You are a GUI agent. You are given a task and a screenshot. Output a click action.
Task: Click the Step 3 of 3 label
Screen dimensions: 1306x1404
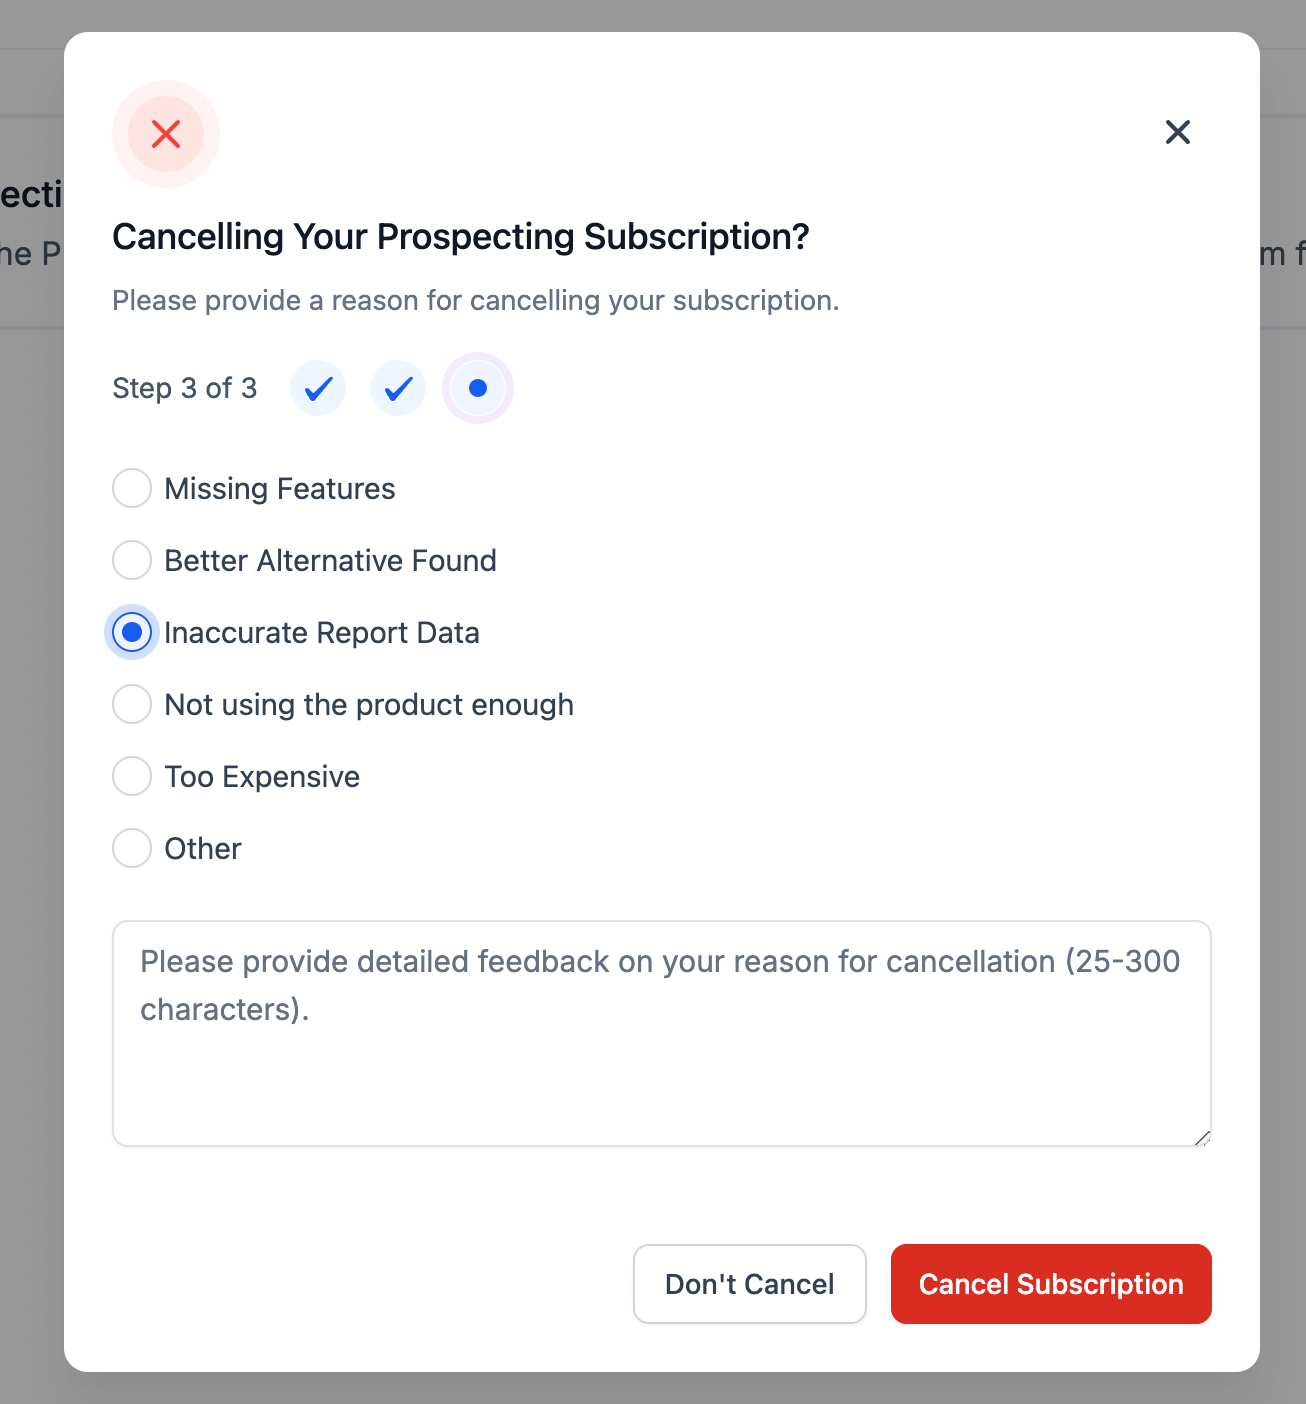[185, 388]
